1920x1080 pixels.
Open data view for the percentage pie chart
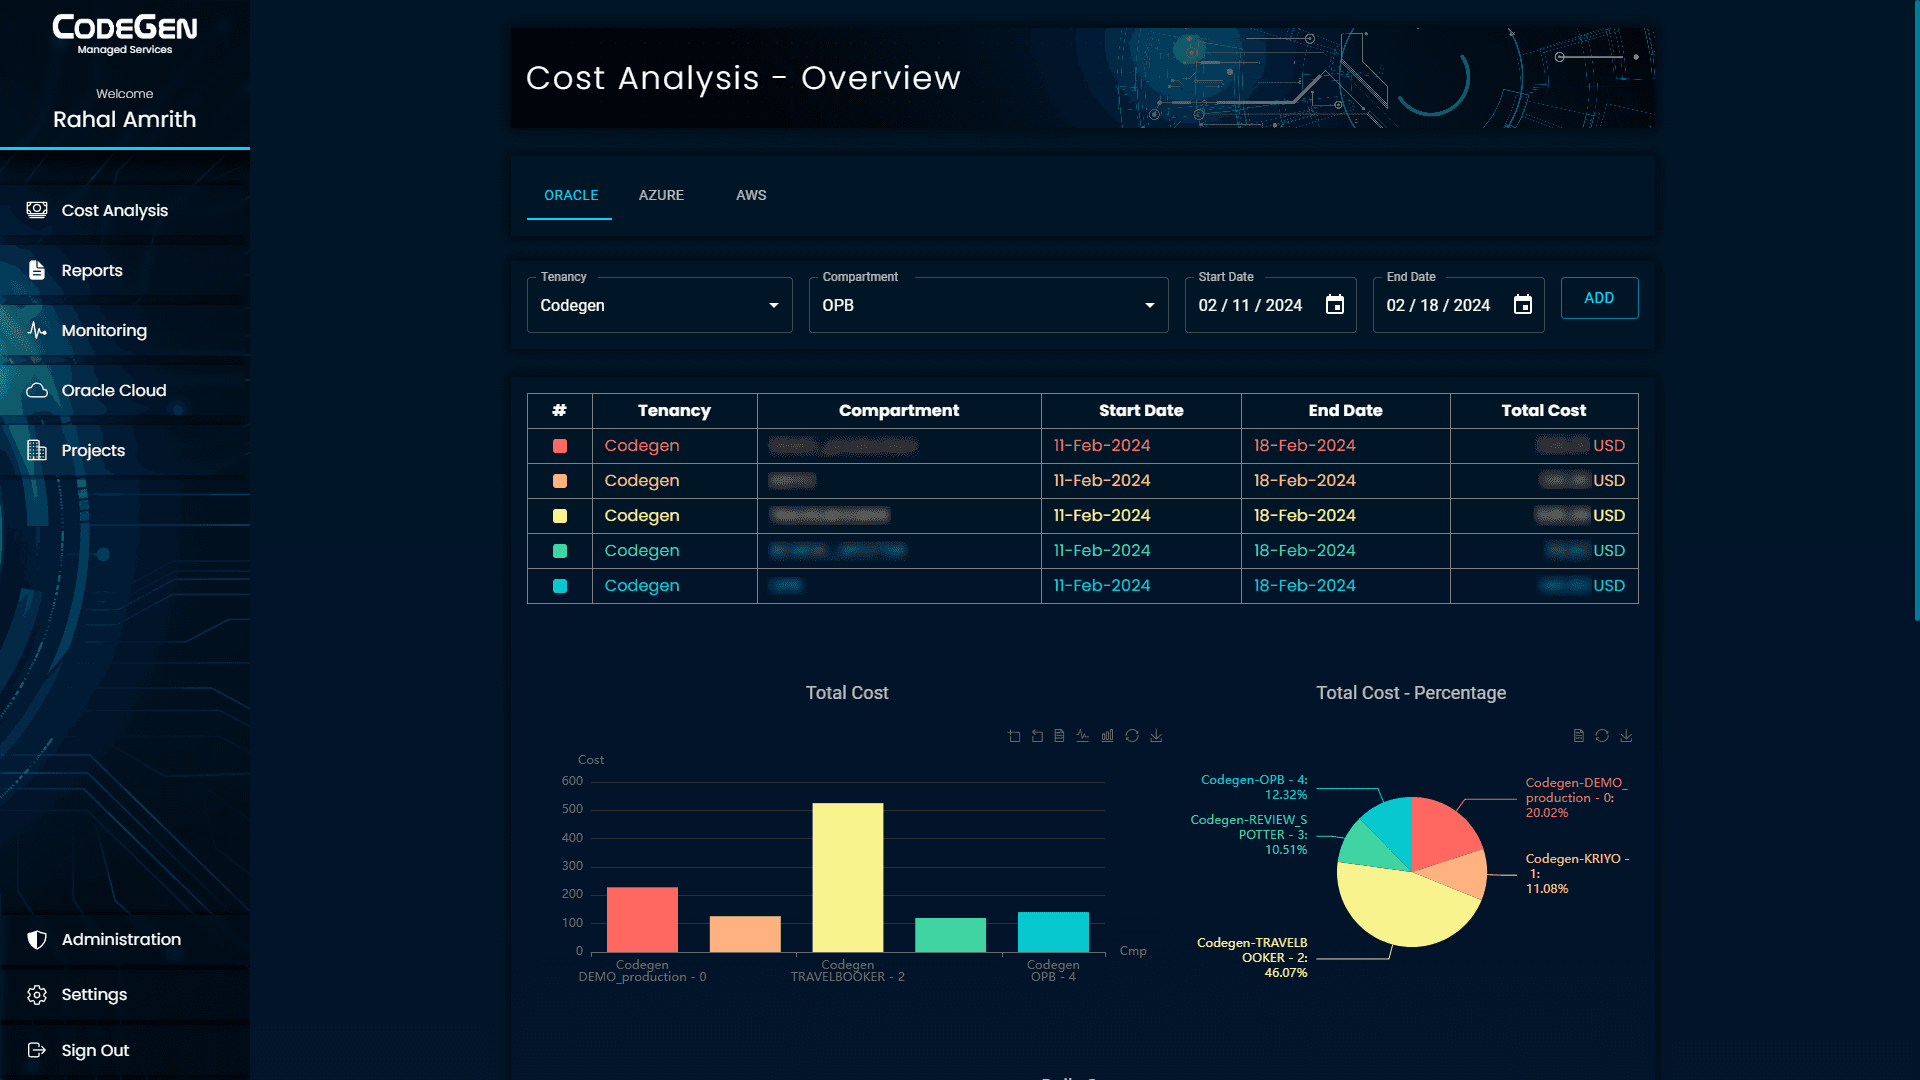coord(1579,736)
